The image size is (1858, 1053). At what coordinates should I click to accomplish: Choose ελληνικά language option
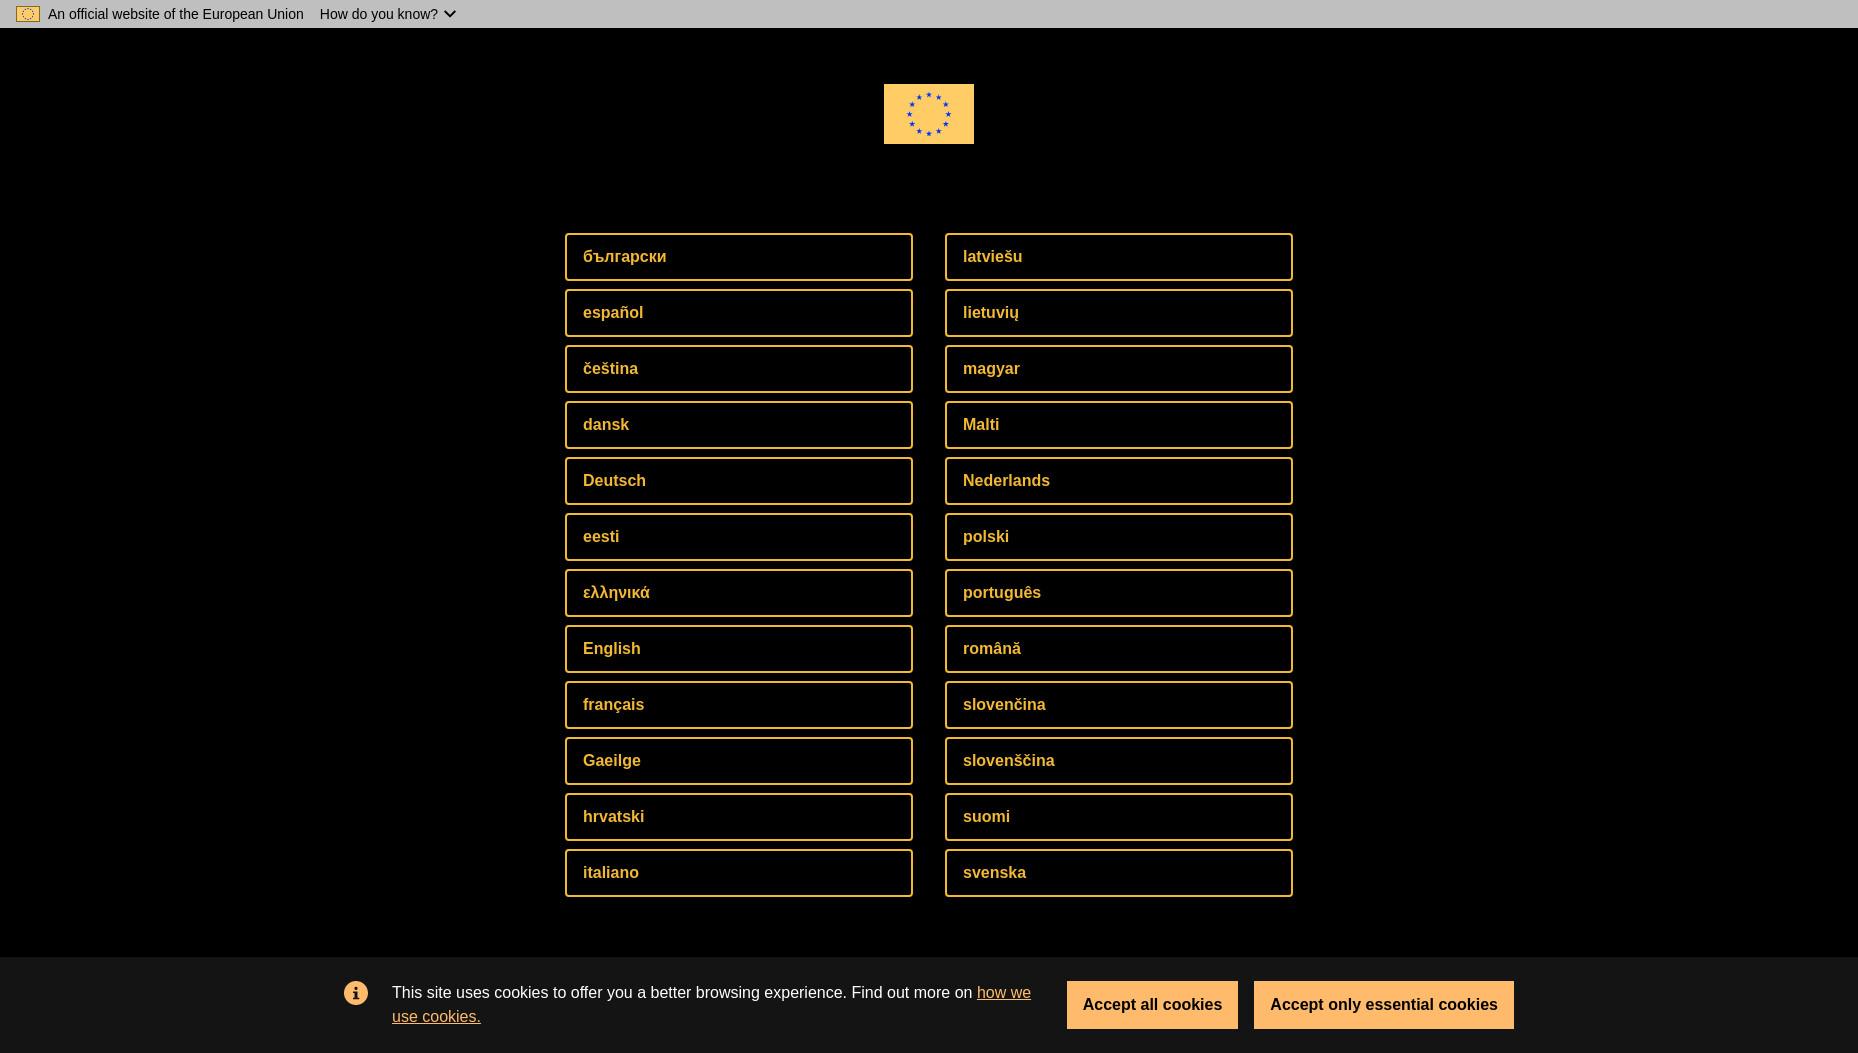(739, 593)
